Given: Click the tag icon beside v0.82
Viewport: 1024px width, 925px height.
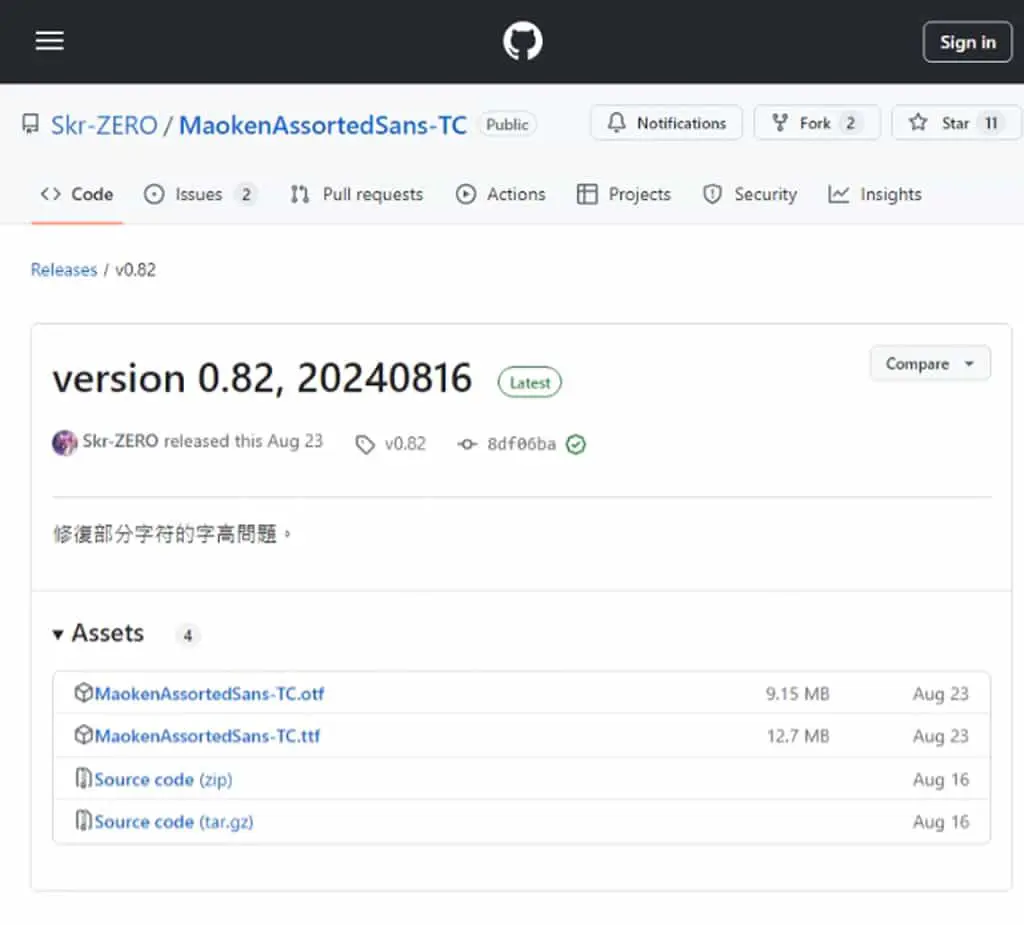Looking at the screenshot, I should (364, 445).
